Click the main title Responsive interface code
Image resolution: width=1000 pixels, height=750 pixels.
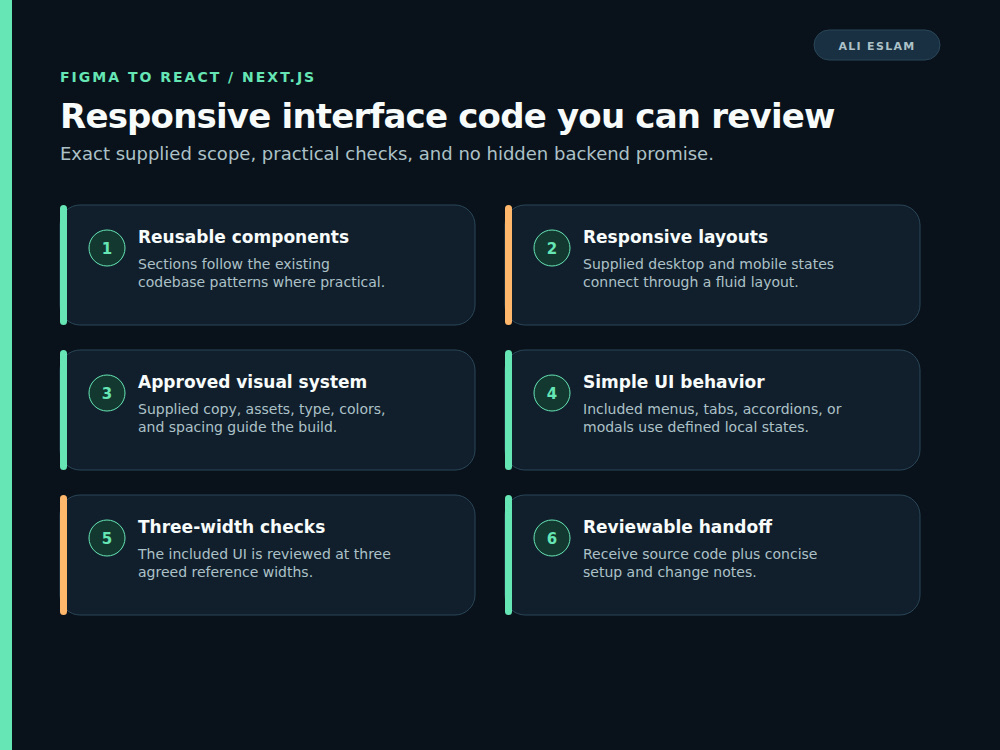pyautogui.click(x=447, y=116)
